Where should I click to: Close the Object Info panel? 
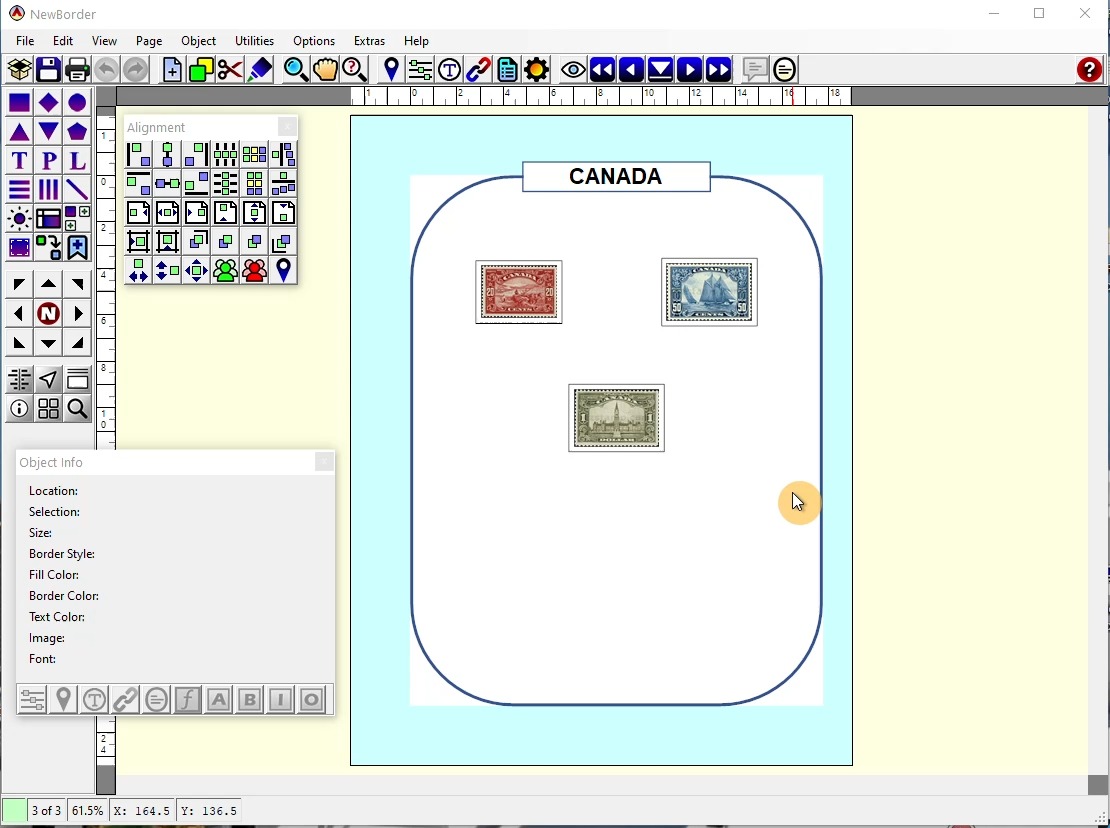pyautogui.click(x=324, y=462)
